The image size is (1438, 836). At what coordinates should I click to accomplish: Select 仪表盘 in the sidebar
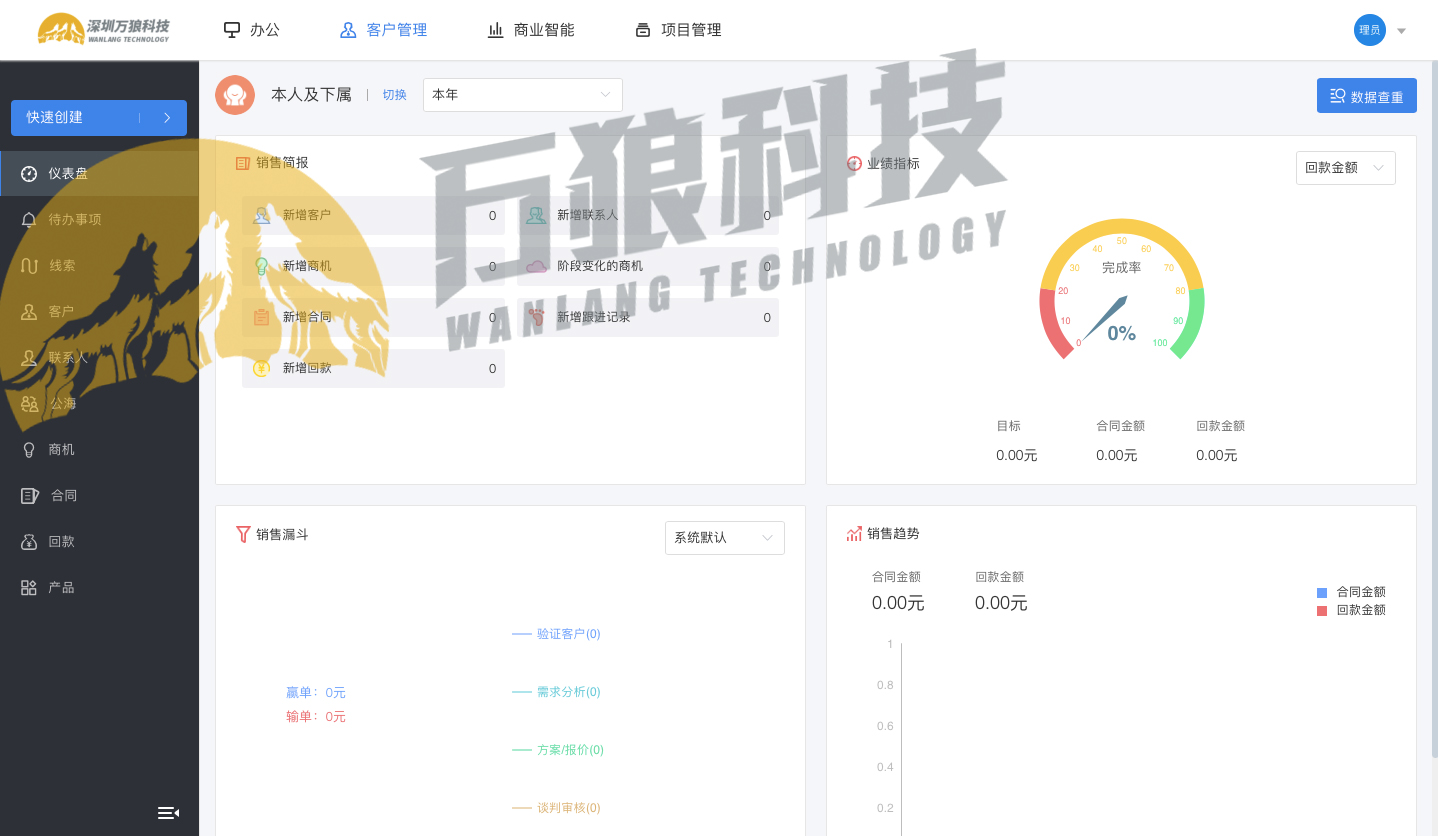pos(99,173)
